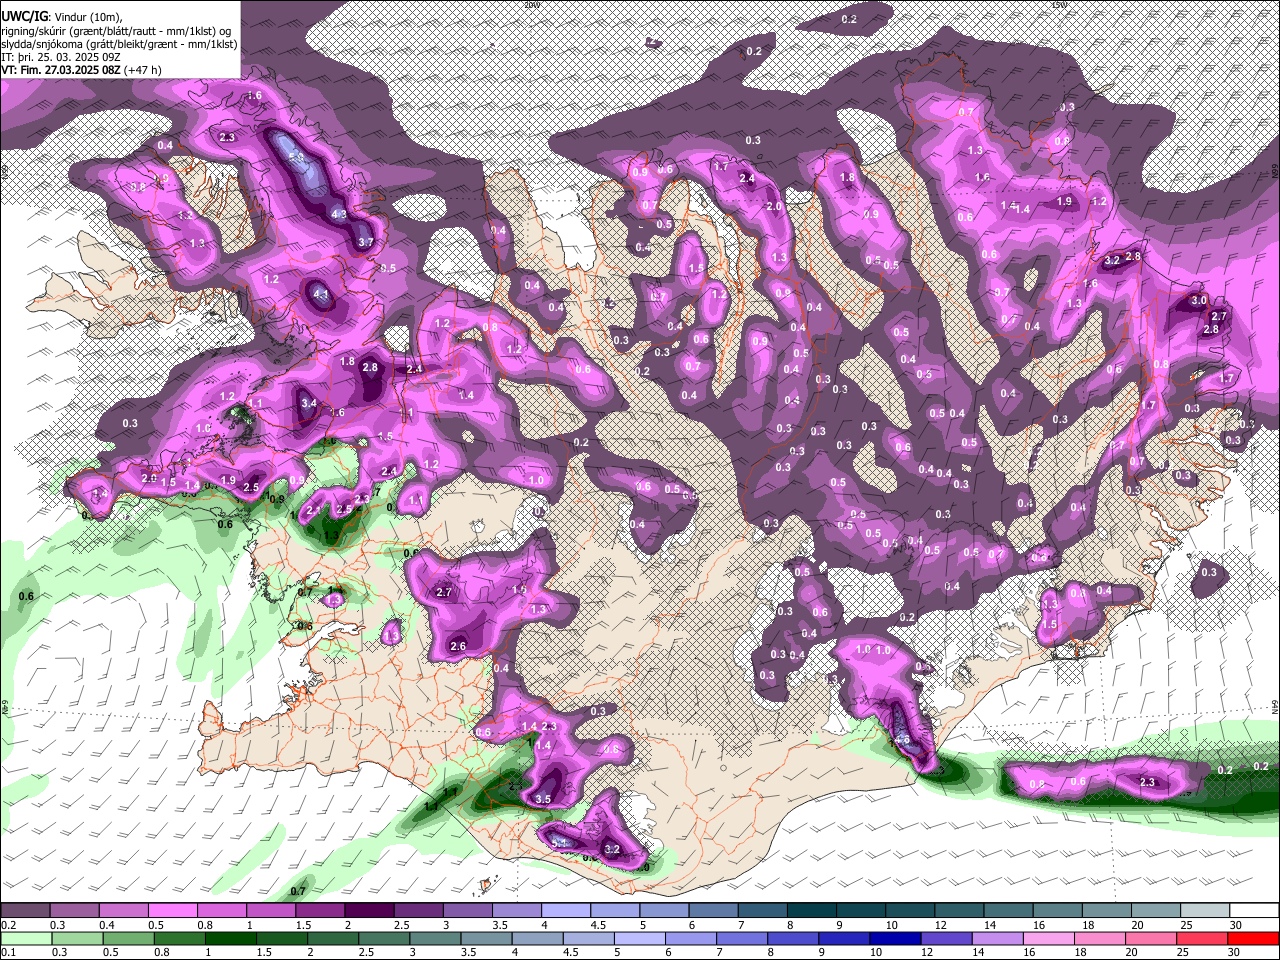
Task: Pick the darkest green 1 swatch in lower legend
Action: click(230, 938)
